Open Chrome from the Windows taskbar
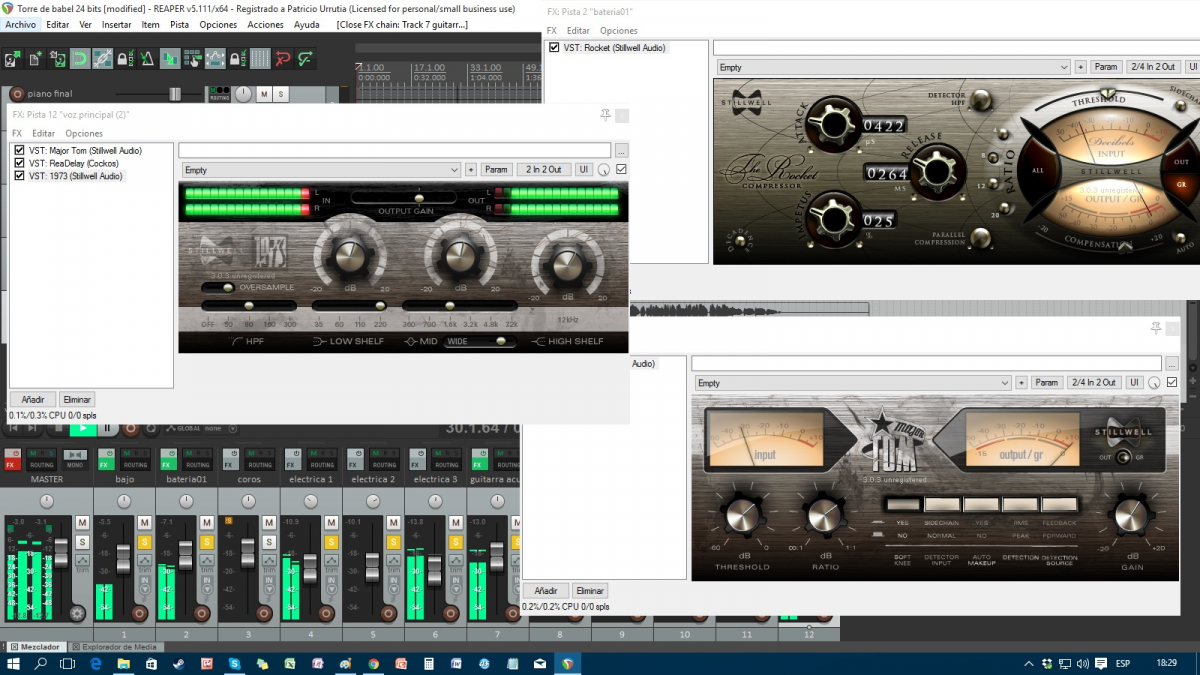1200x675 pixels. [x=373, y=663]
